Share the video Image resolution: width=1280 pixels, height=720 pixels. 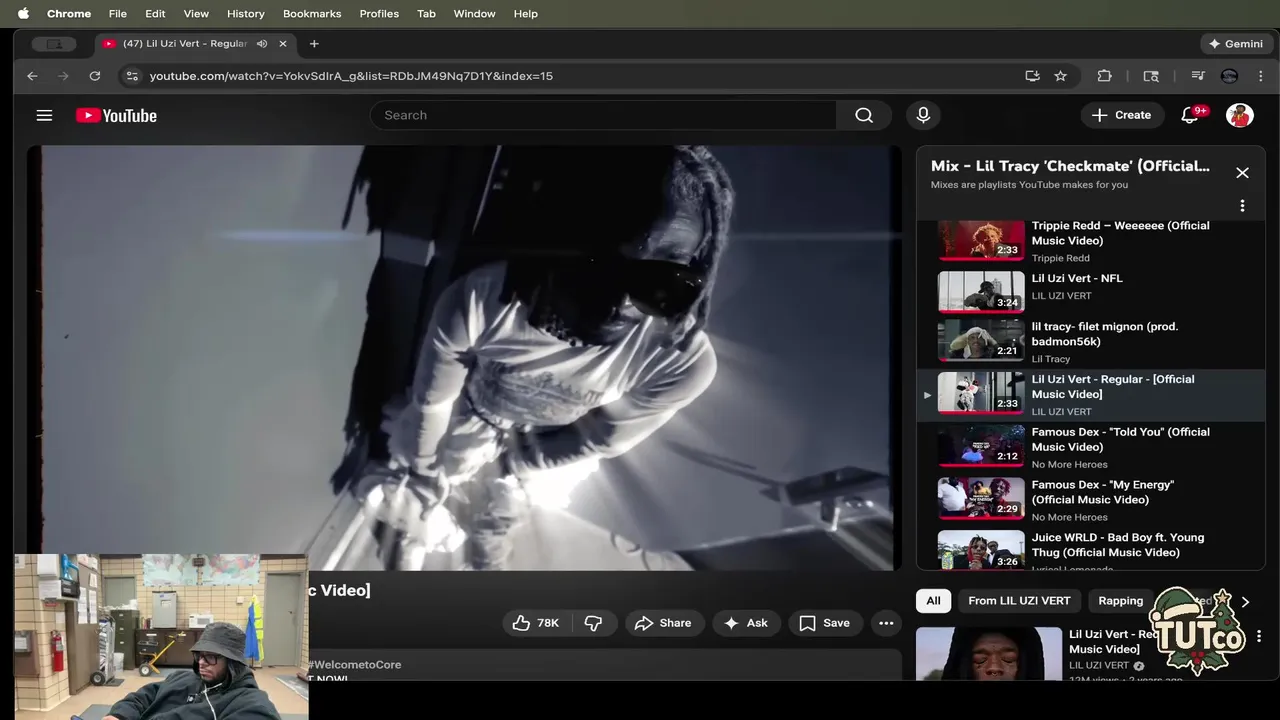[663, 623]
